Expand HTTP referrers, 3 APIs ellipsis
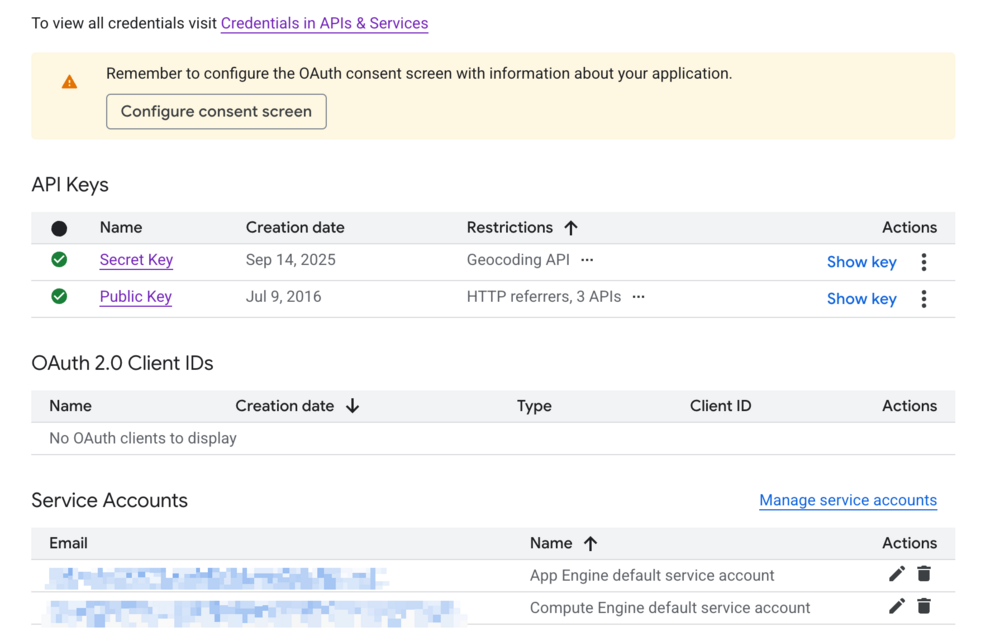Image resolution: width=1000 pixels, height=637 pixels. pyautogui.click(x=638, y=297)
